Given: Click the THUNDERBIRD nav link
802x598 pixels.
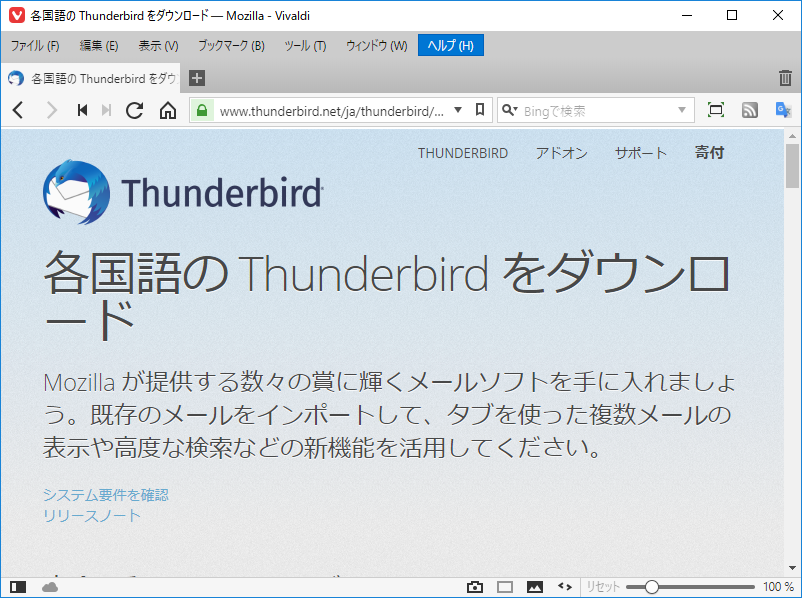Looking at the screenshot, I should 463,153.
